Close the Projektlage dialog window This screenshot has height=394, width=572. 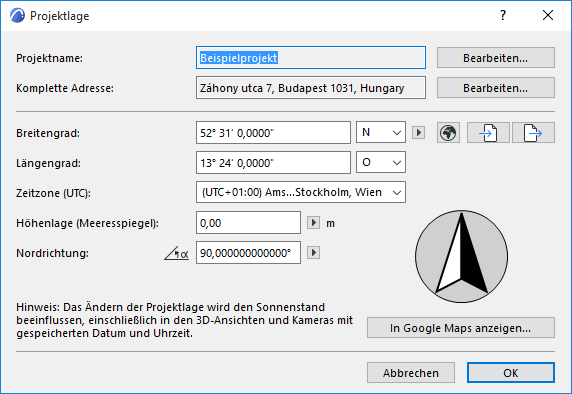click(548, 15)
